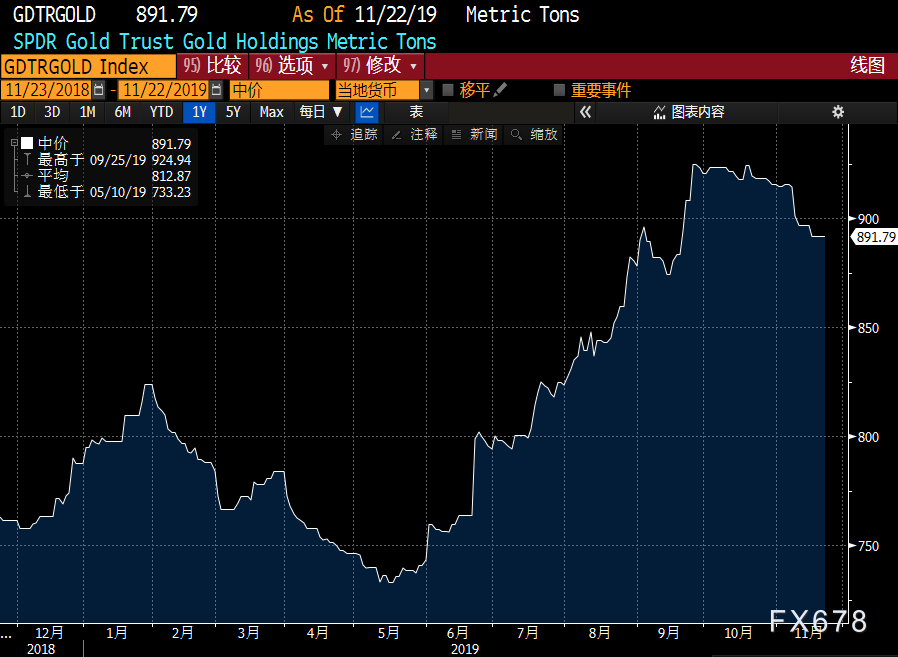Click the 95) 比较 compare button
This screenshot has width=898, height=657.
click(x=212, y=66)
